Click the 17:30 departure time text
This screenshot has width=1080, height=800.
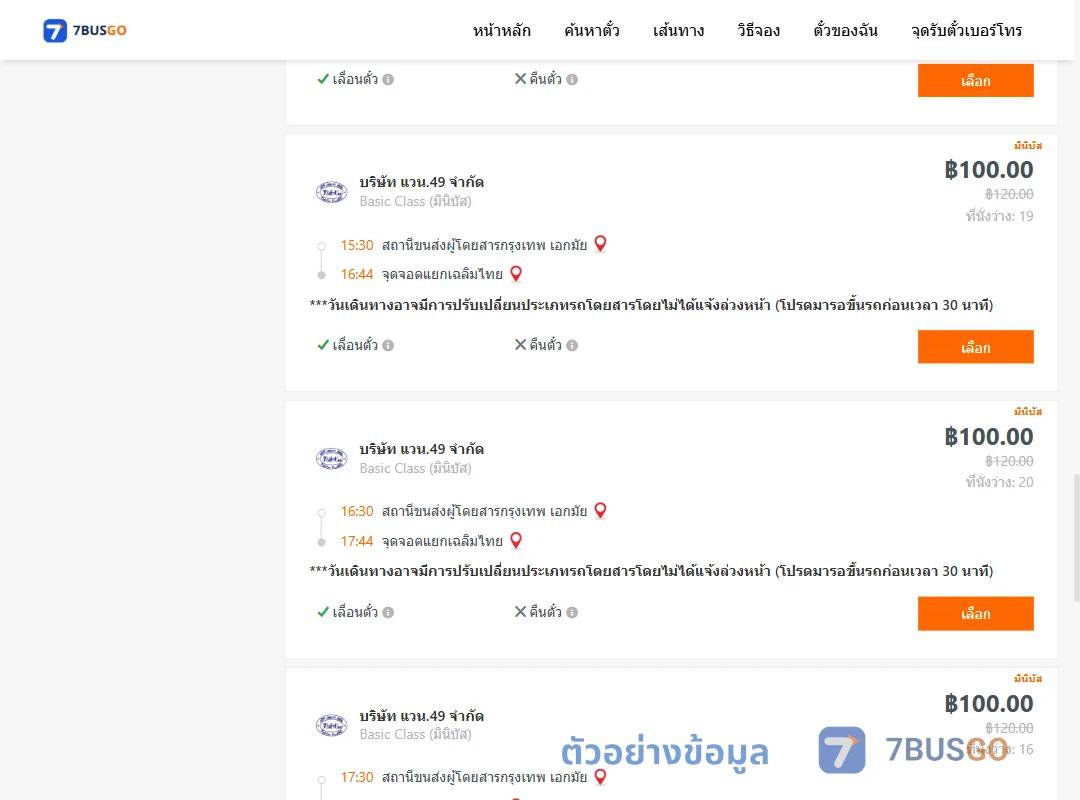(x=357, y=777)
